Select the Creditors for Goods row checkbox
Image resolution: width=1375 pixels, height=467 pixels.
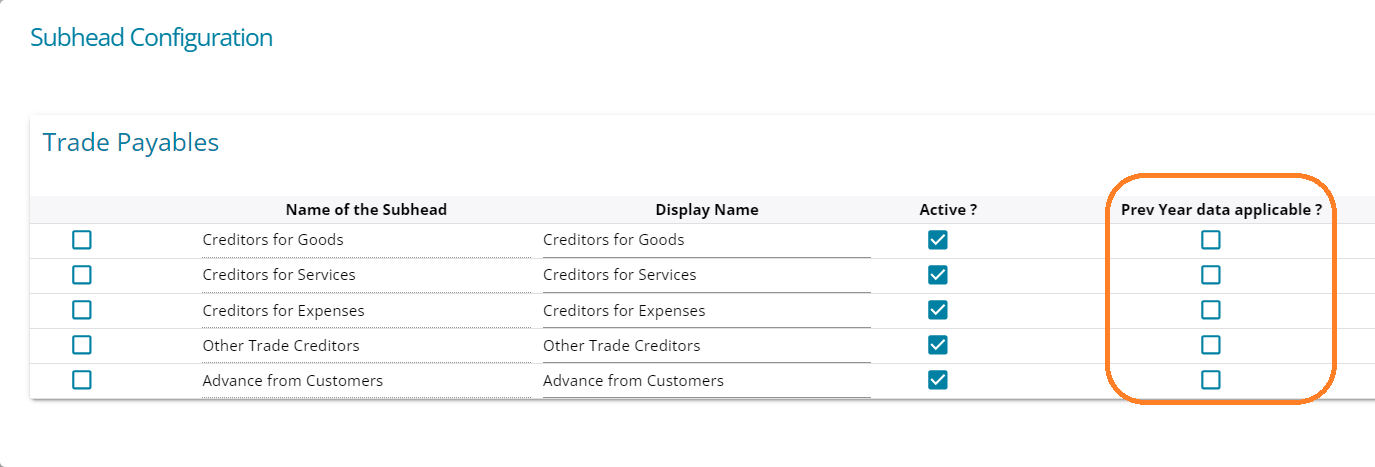pos(82,240)
